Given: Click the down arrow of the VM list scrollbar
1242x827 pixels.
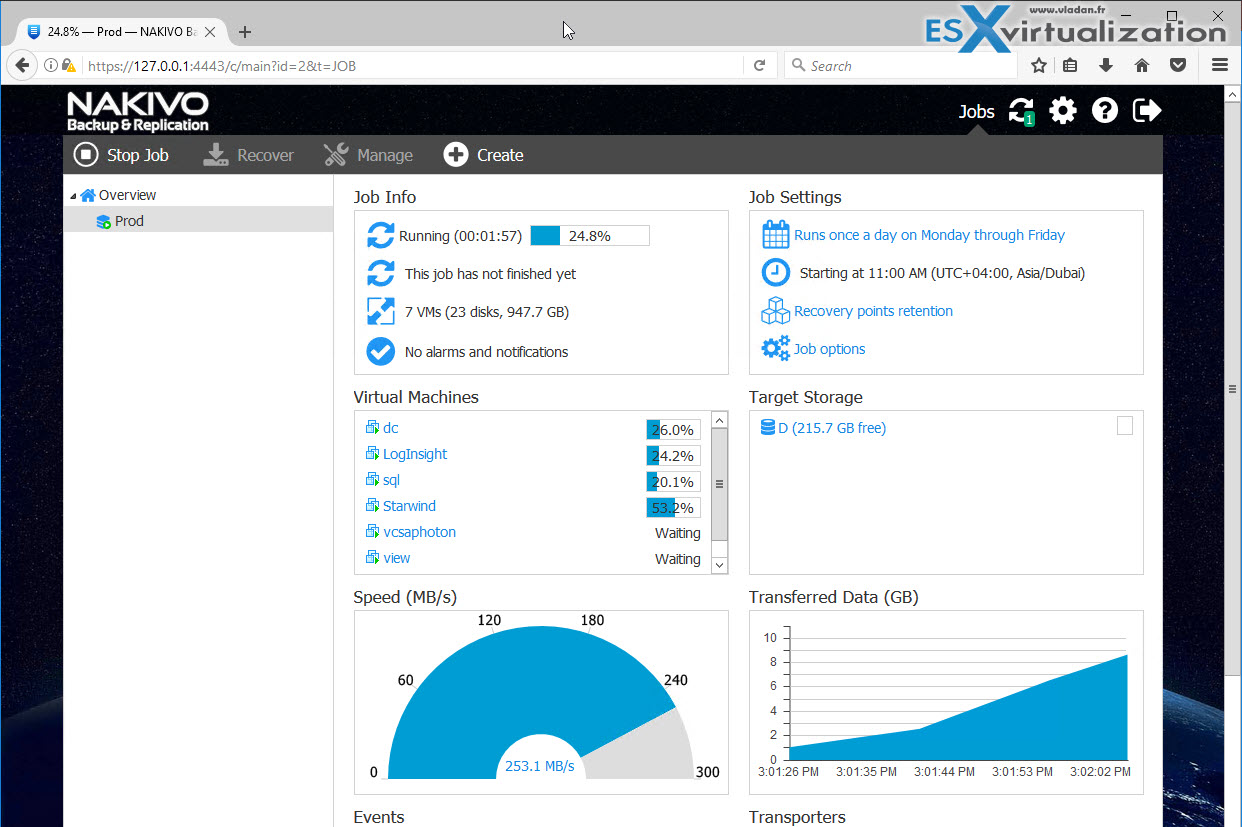Looking at the screenshot, I should 719,566.
